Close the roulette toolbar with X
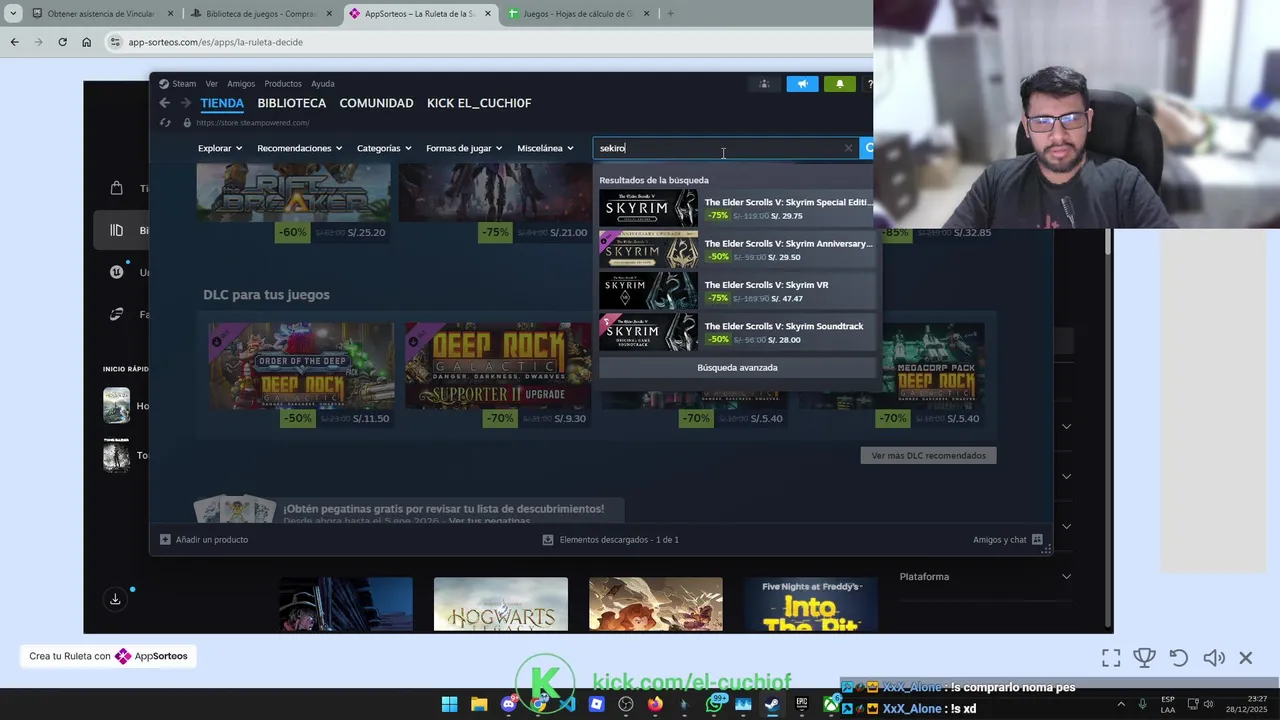Image resolution: width=1280 pixels, height=720 pixels. [x=1246, y=658]
